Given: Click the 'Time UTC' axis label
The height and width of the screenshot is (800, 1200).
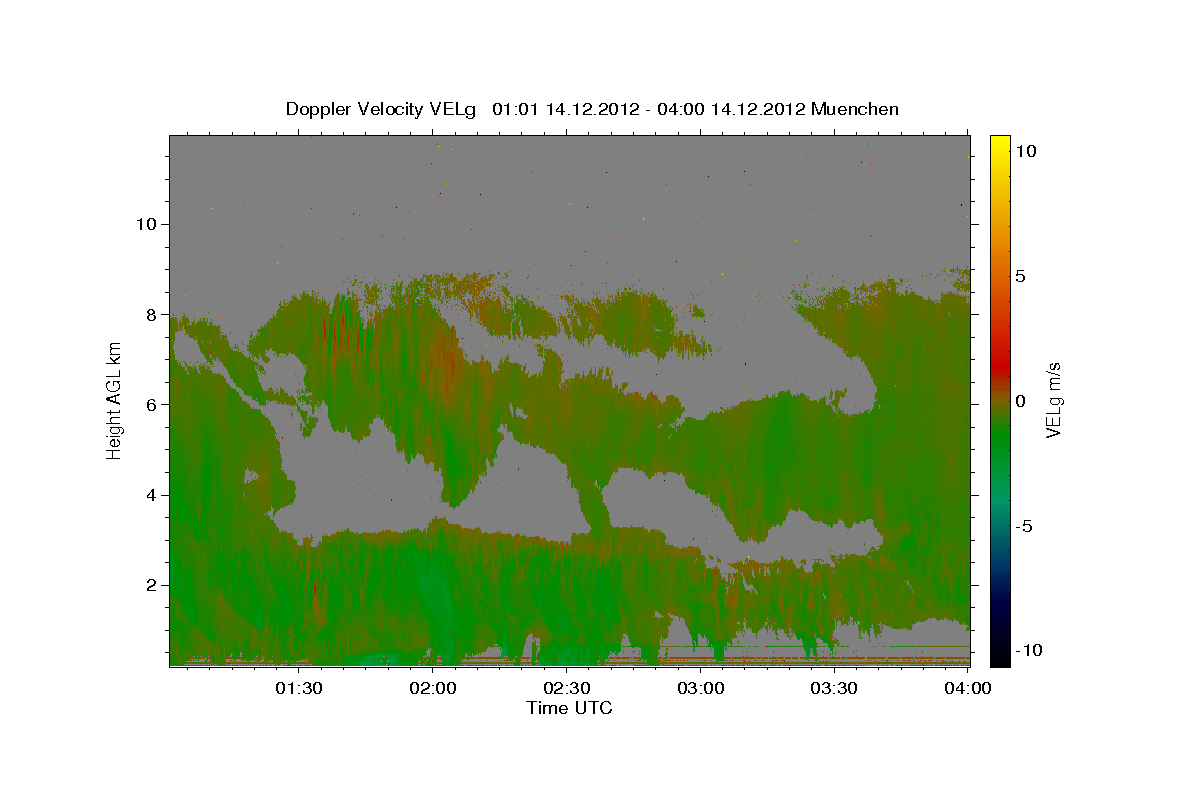Looking at the screenshot, I should coord(569,708).
